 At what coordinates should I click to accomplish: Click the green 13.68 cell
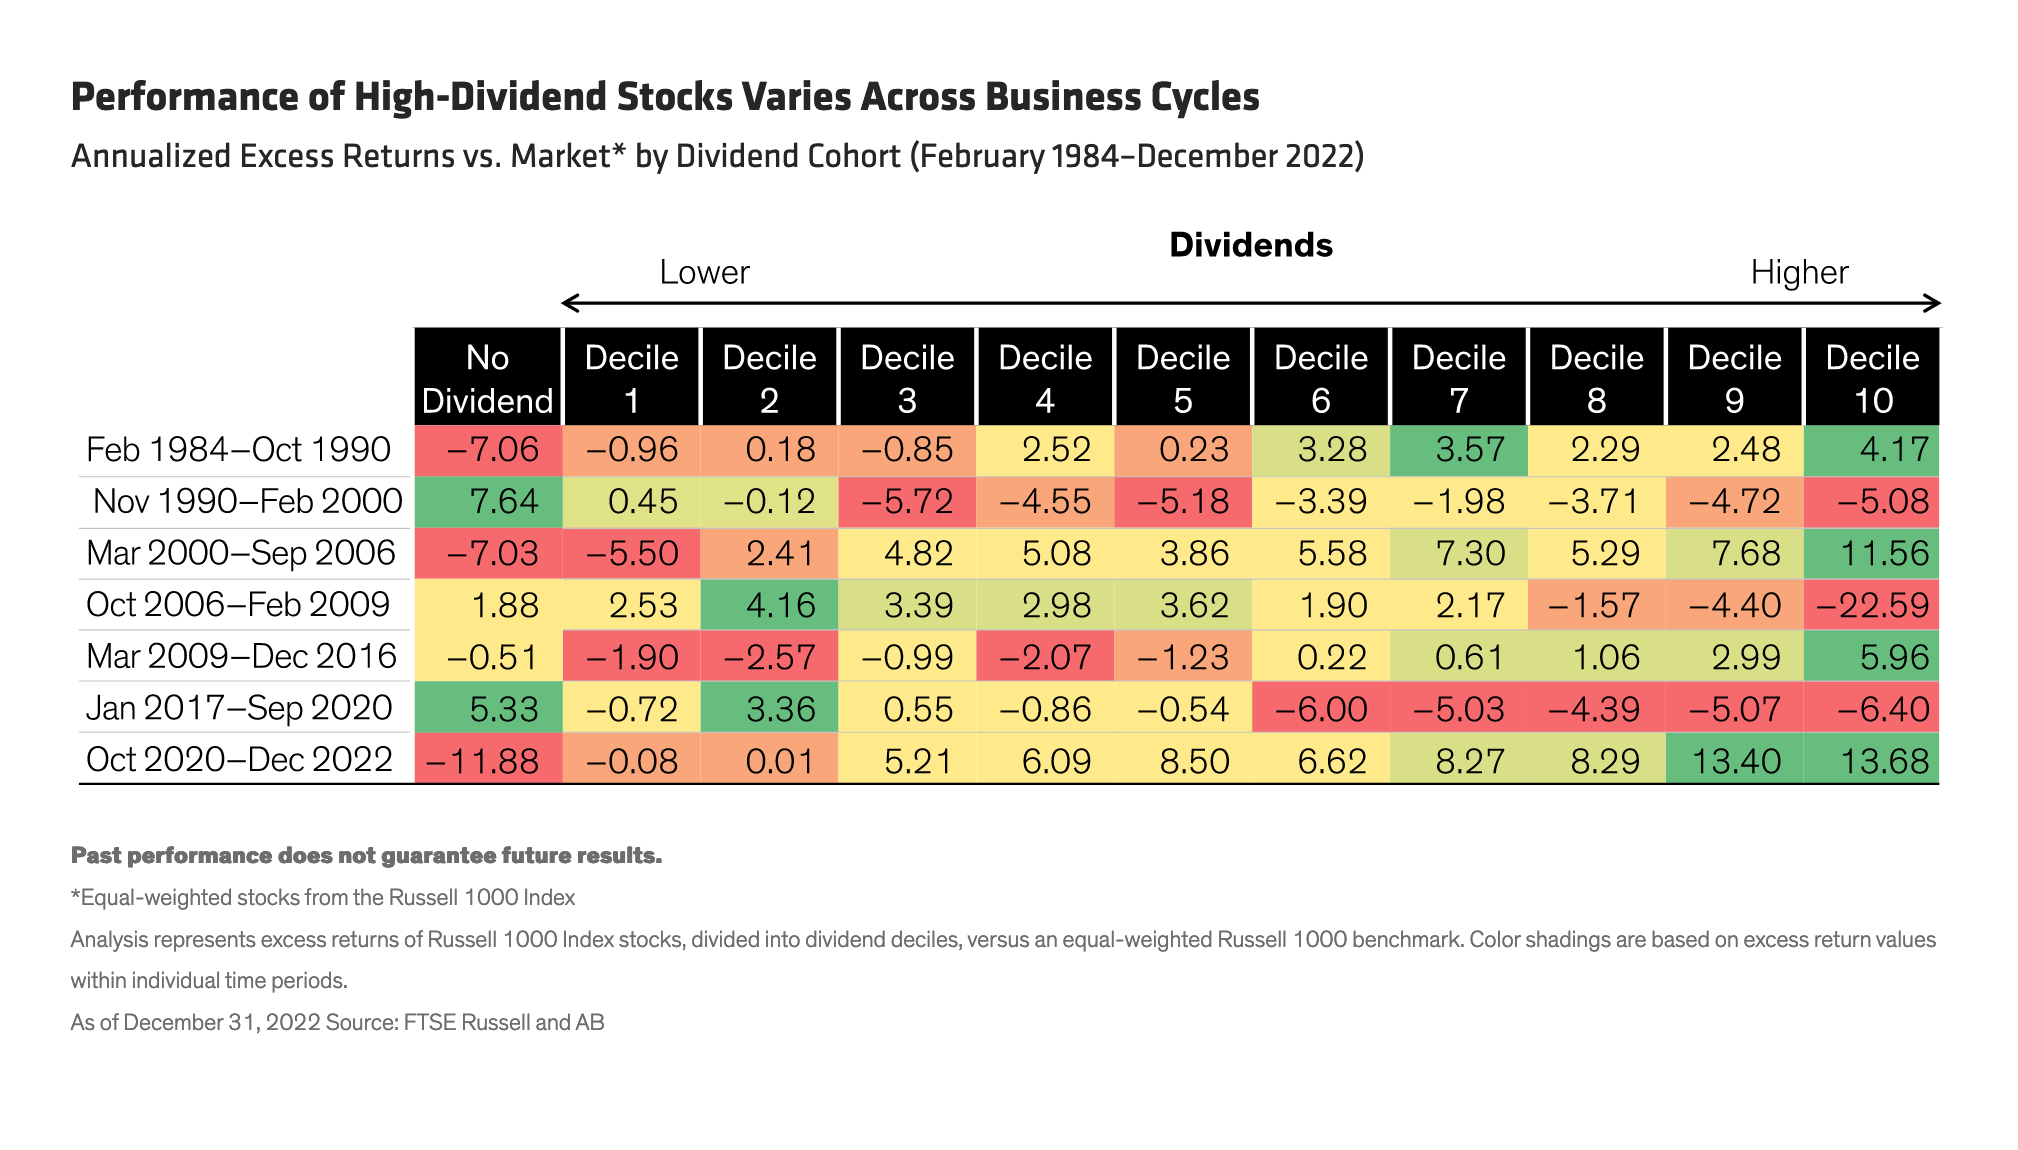pos(1872,760)
